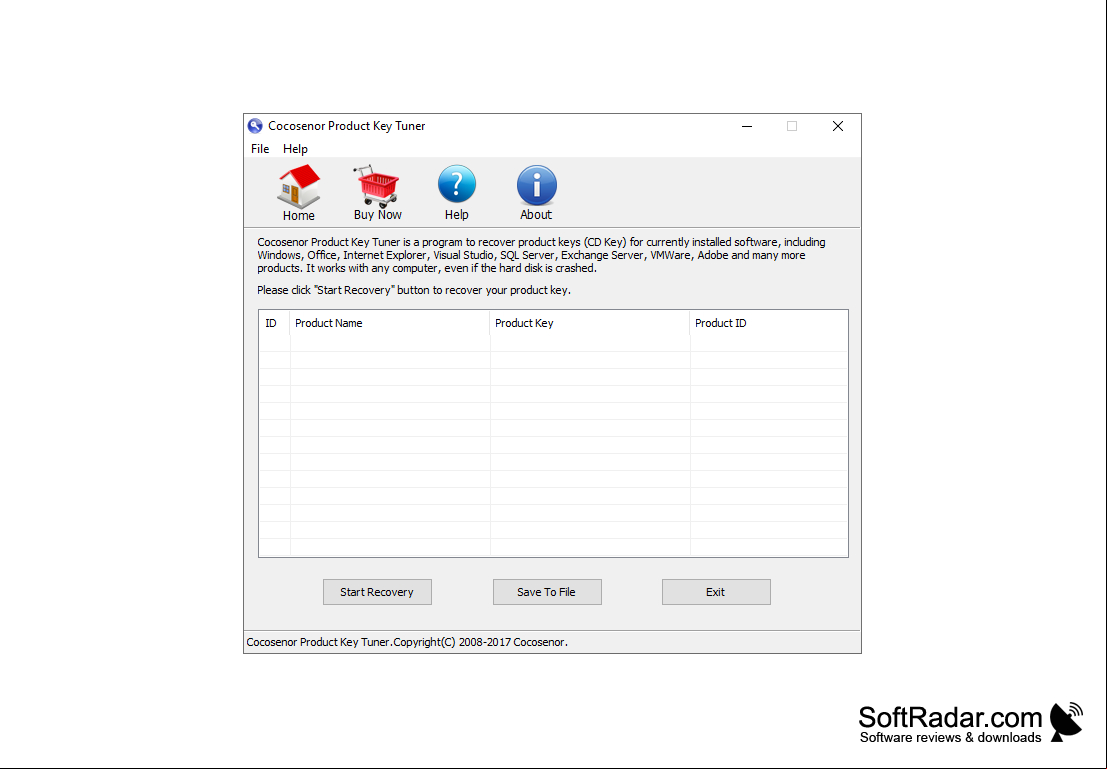Image resolution: width=1107 pixels, height=769 pixels.
Task: Open the About info icon
Action: [x=537, y=185]
